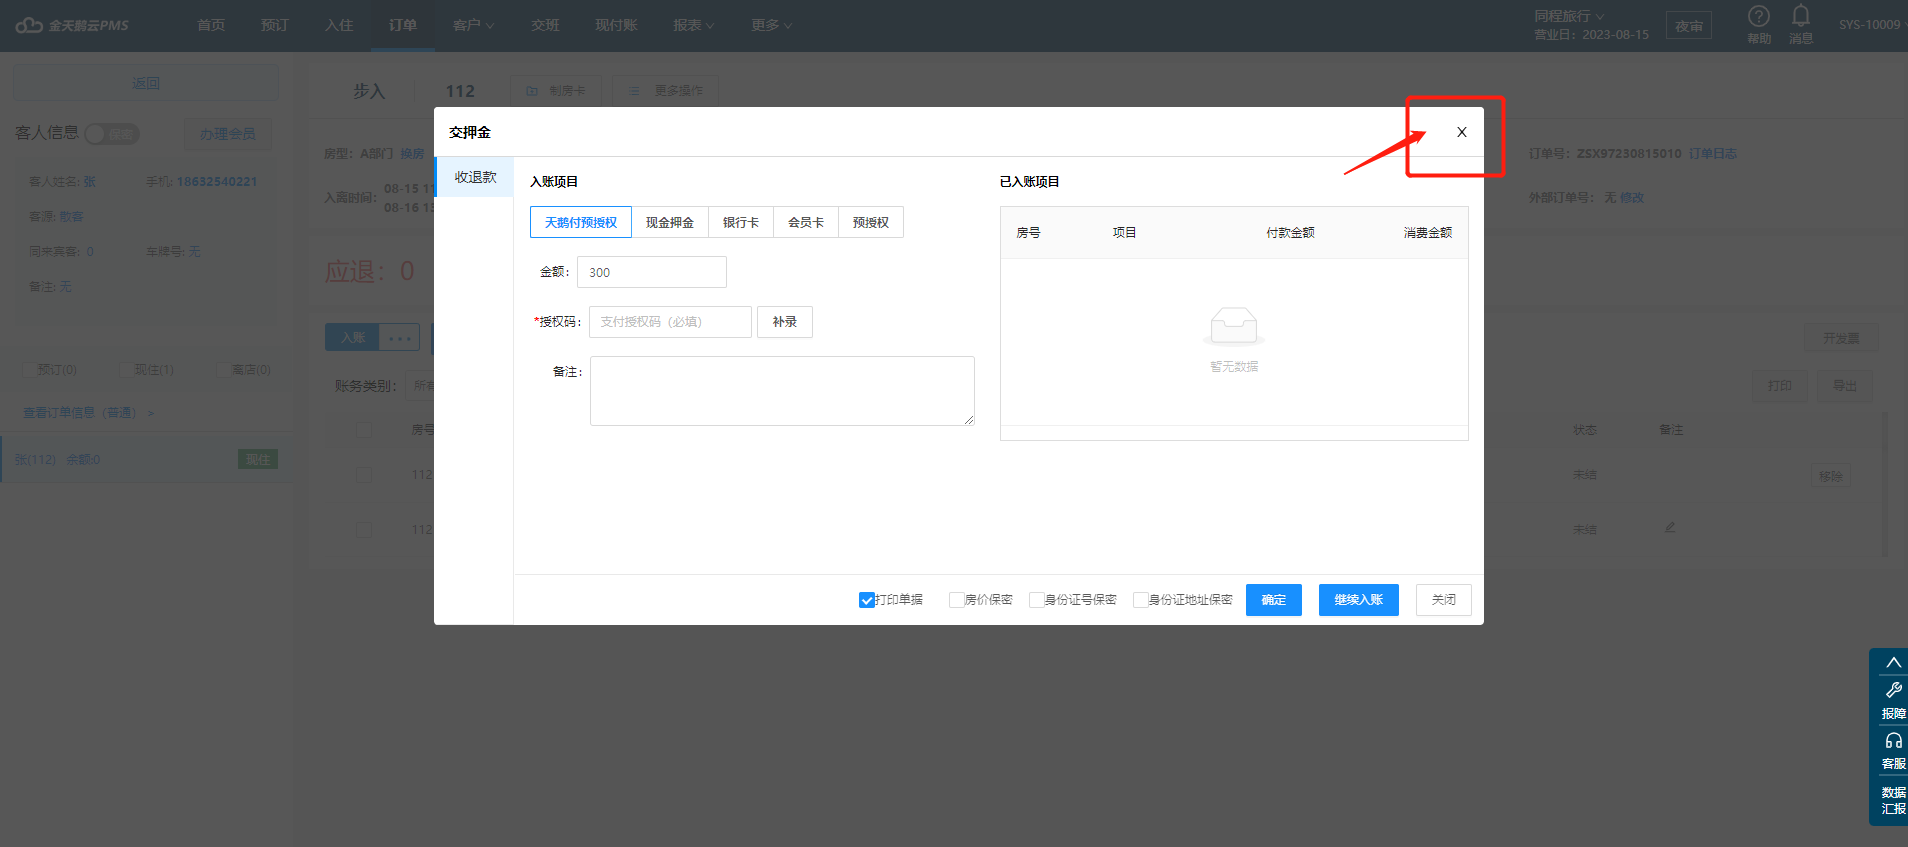Open the 现付账 menu item

point(616,25)
